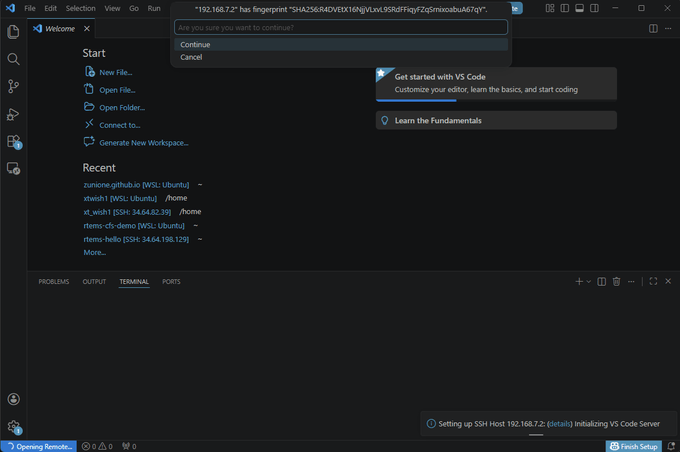Open errors and warnings status item
This screenshot has height=452, width=680.
pyautogui.click(x=97, y=446)
